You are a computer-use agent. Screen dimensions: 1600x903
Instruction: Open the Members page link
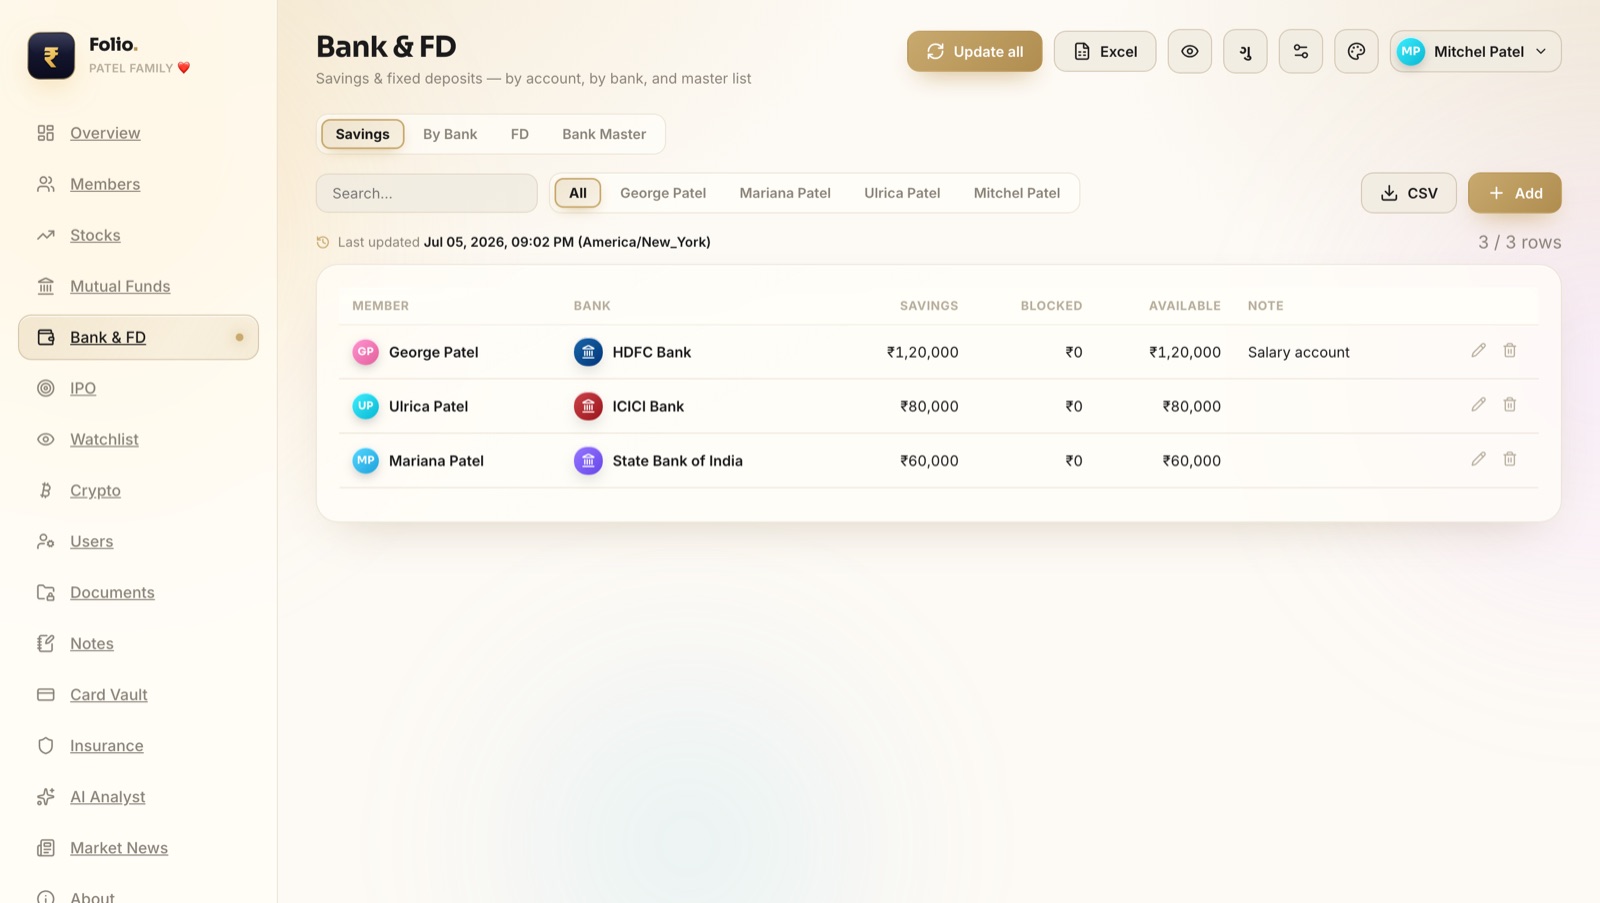click(x=105, y=184)
